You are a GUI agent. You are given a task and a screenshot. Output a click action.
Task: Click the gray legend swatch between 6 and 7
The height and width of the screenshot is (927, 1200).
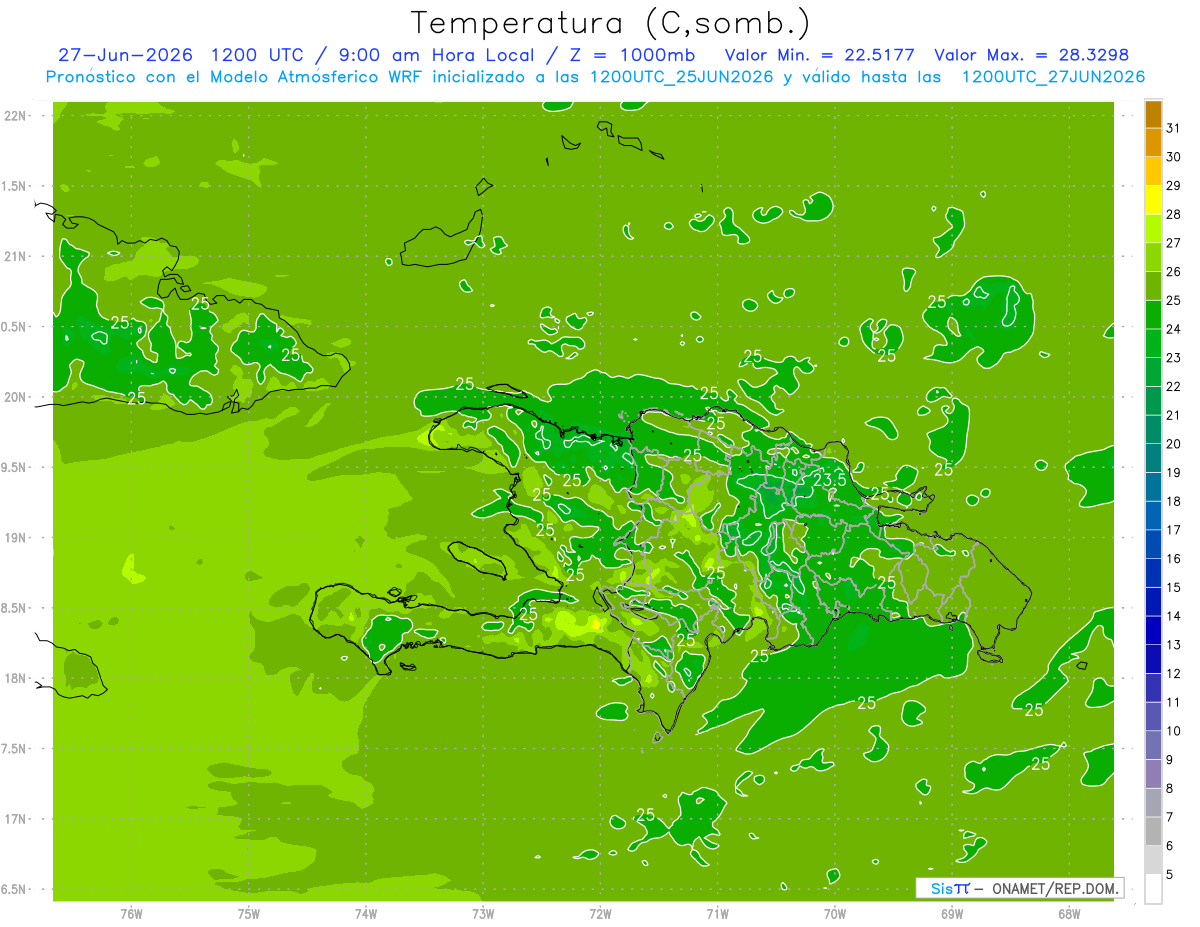pyautogui.click(x=1153, y=831)
